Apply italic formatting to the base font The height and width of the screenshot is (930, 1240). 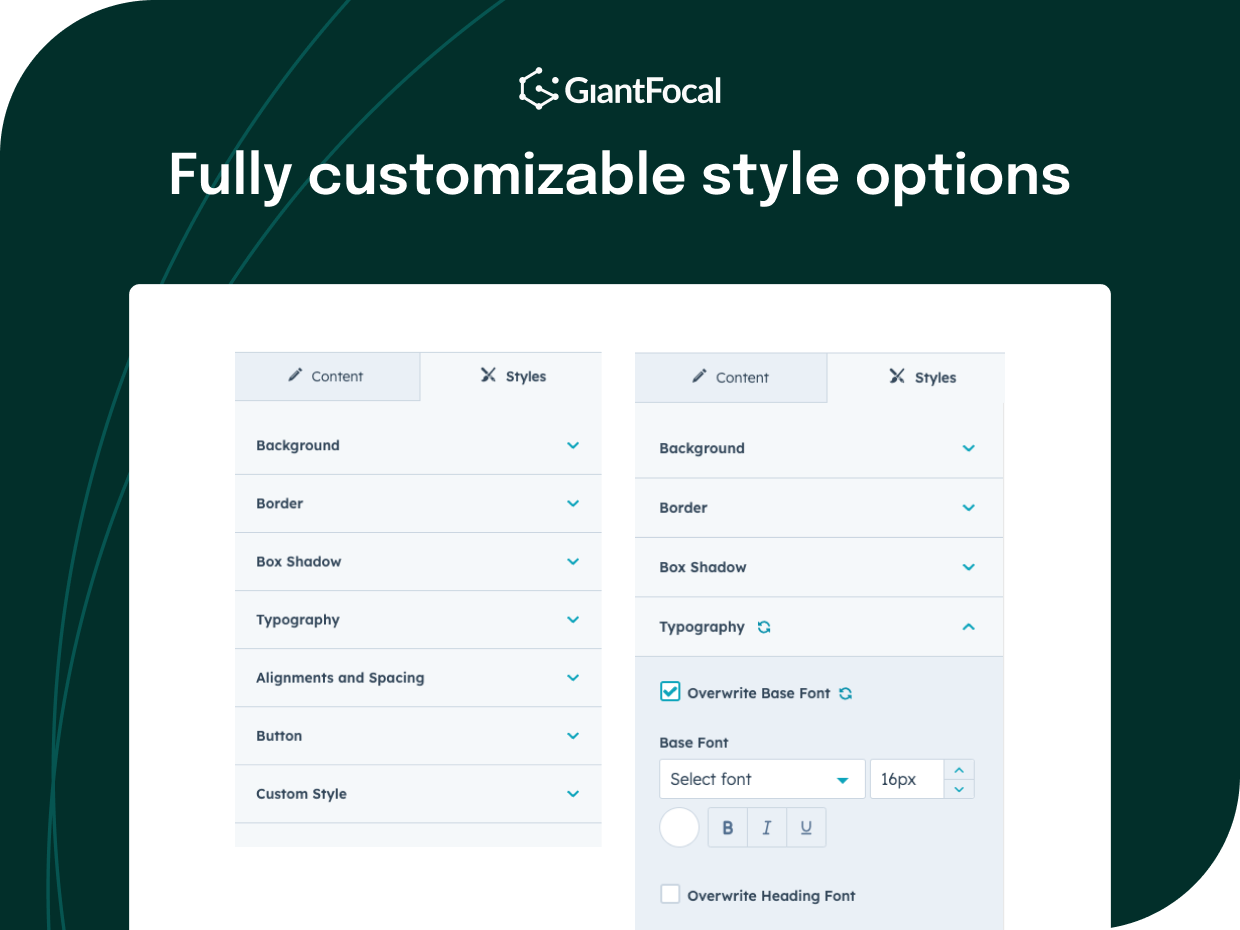766,827
